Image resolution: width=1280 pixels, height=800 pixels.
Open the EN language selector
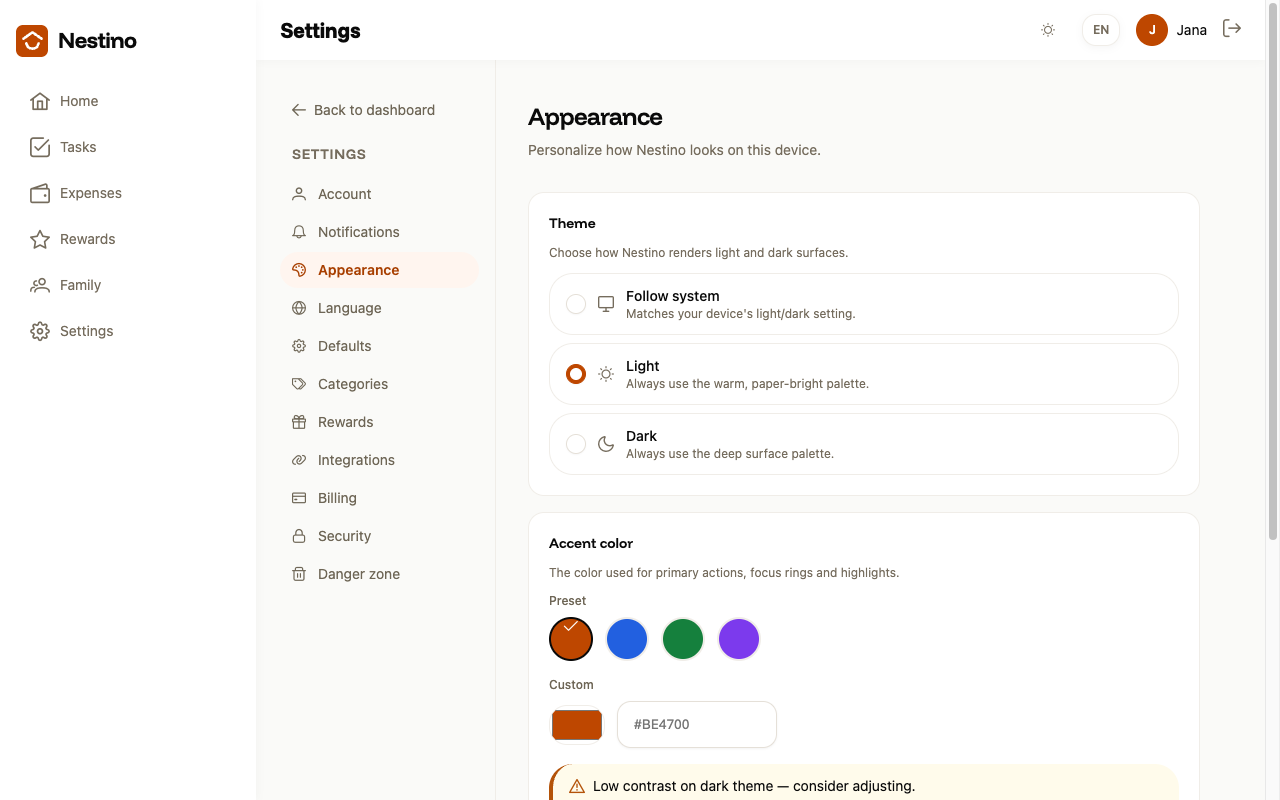tap(1101, 30)
